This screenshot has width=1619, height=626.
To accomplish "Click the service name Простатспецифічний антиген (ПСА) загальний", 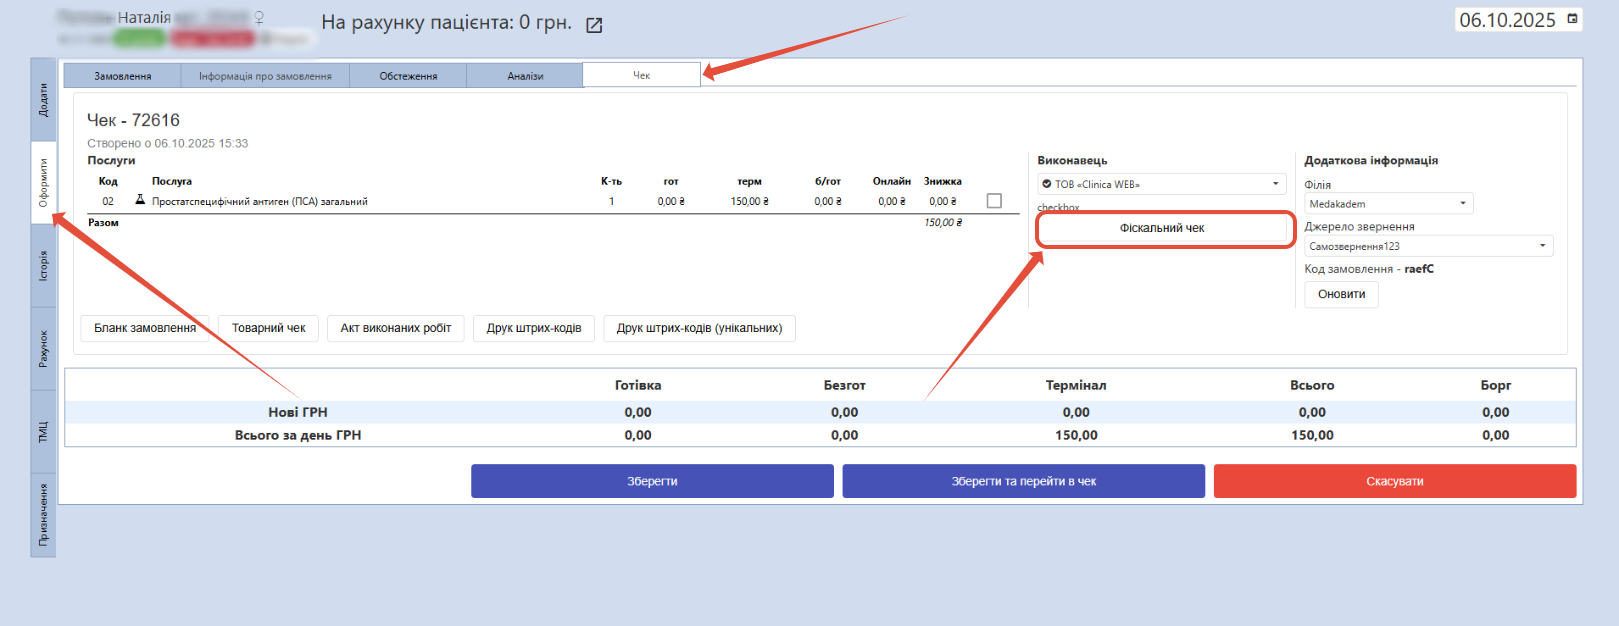I will (260, 201).
